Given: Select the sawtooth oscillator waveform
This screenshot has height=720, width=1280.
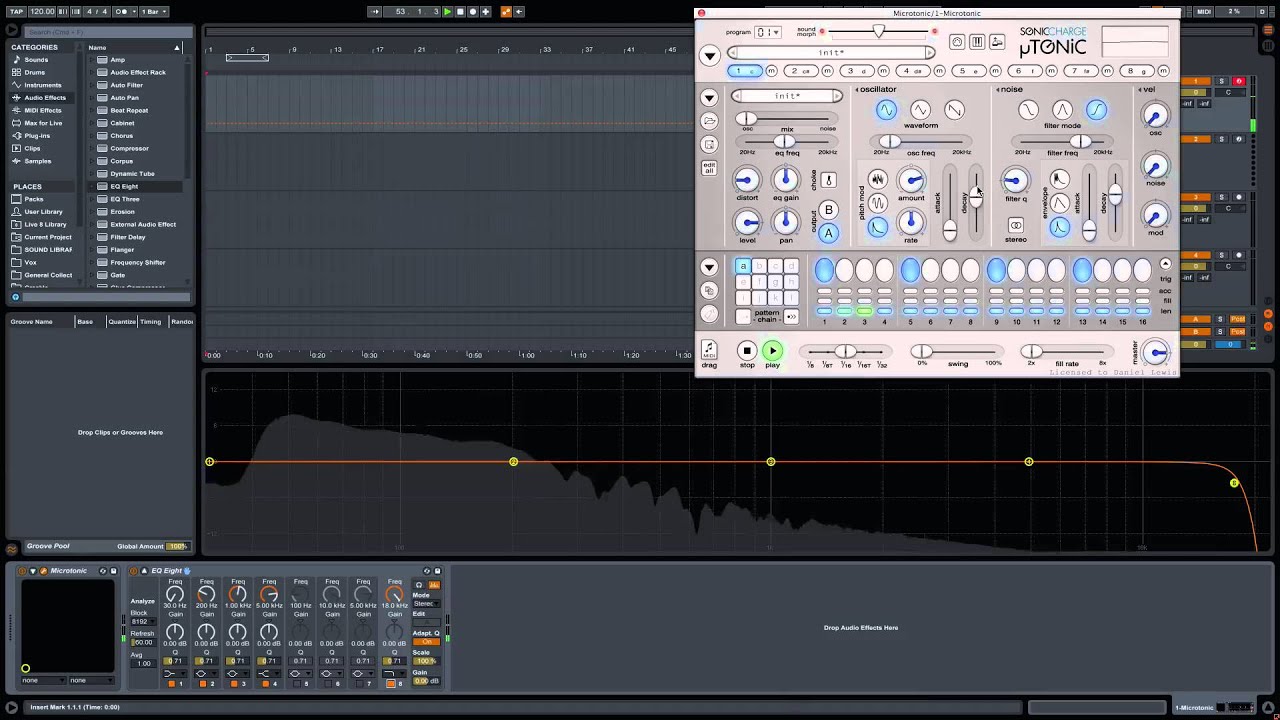Looking at the screenshot, I should 954,109.
